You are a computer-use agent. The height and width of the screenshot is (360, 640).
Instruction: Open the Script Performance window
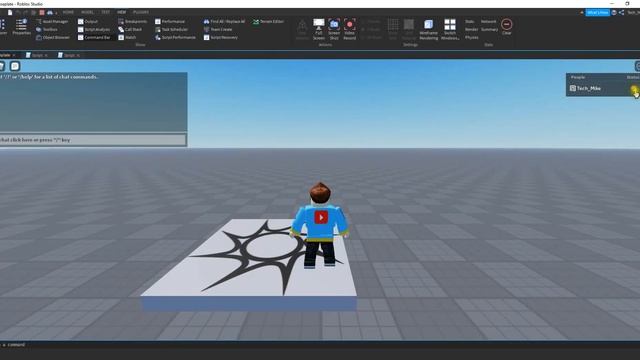pos(175,37)
